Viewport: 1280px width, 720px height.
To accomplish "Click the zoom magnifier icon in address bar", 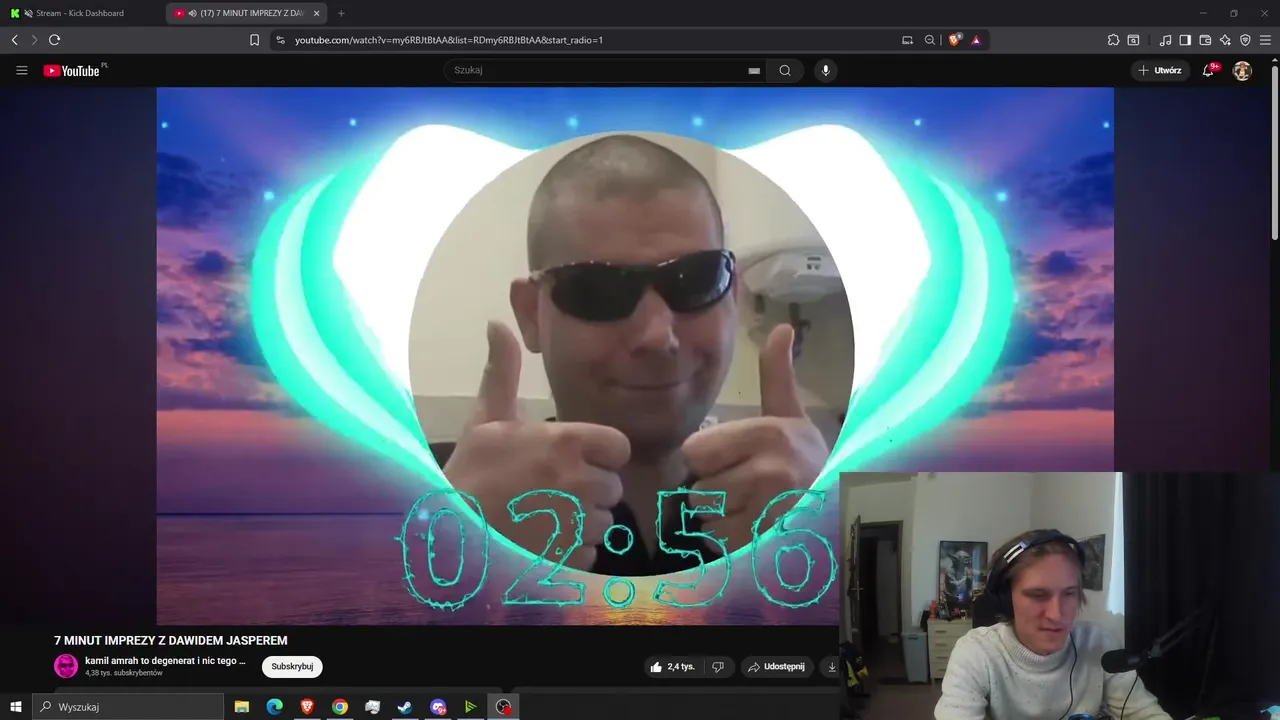I will pos(930,40).
